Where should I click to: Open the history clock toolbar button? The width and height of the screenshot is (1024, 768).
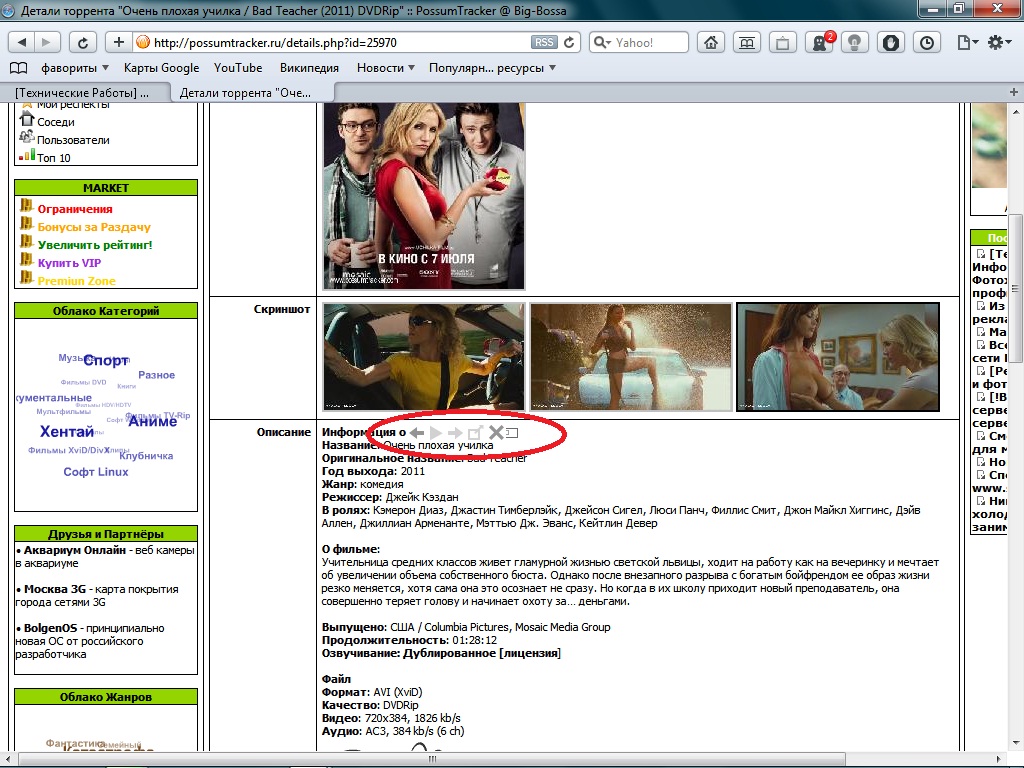click(927, 42)
